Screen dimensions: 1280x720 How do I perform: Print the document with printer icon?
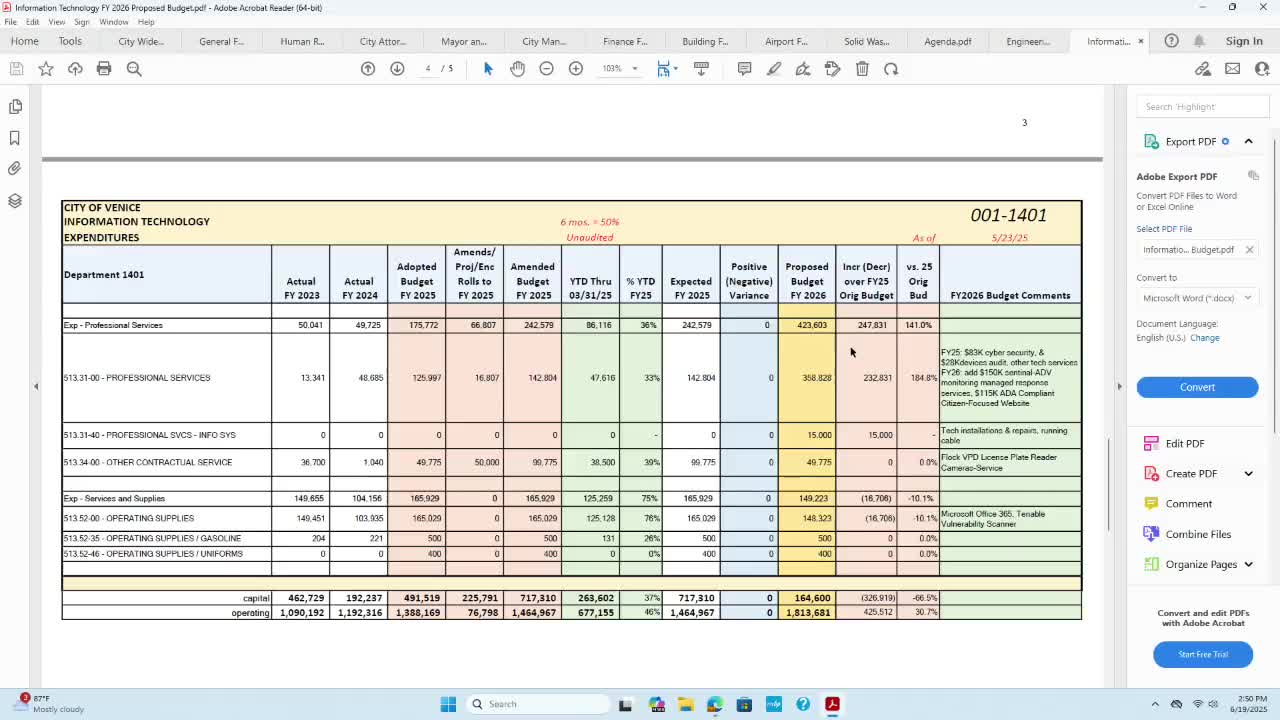tap(104, 68)
